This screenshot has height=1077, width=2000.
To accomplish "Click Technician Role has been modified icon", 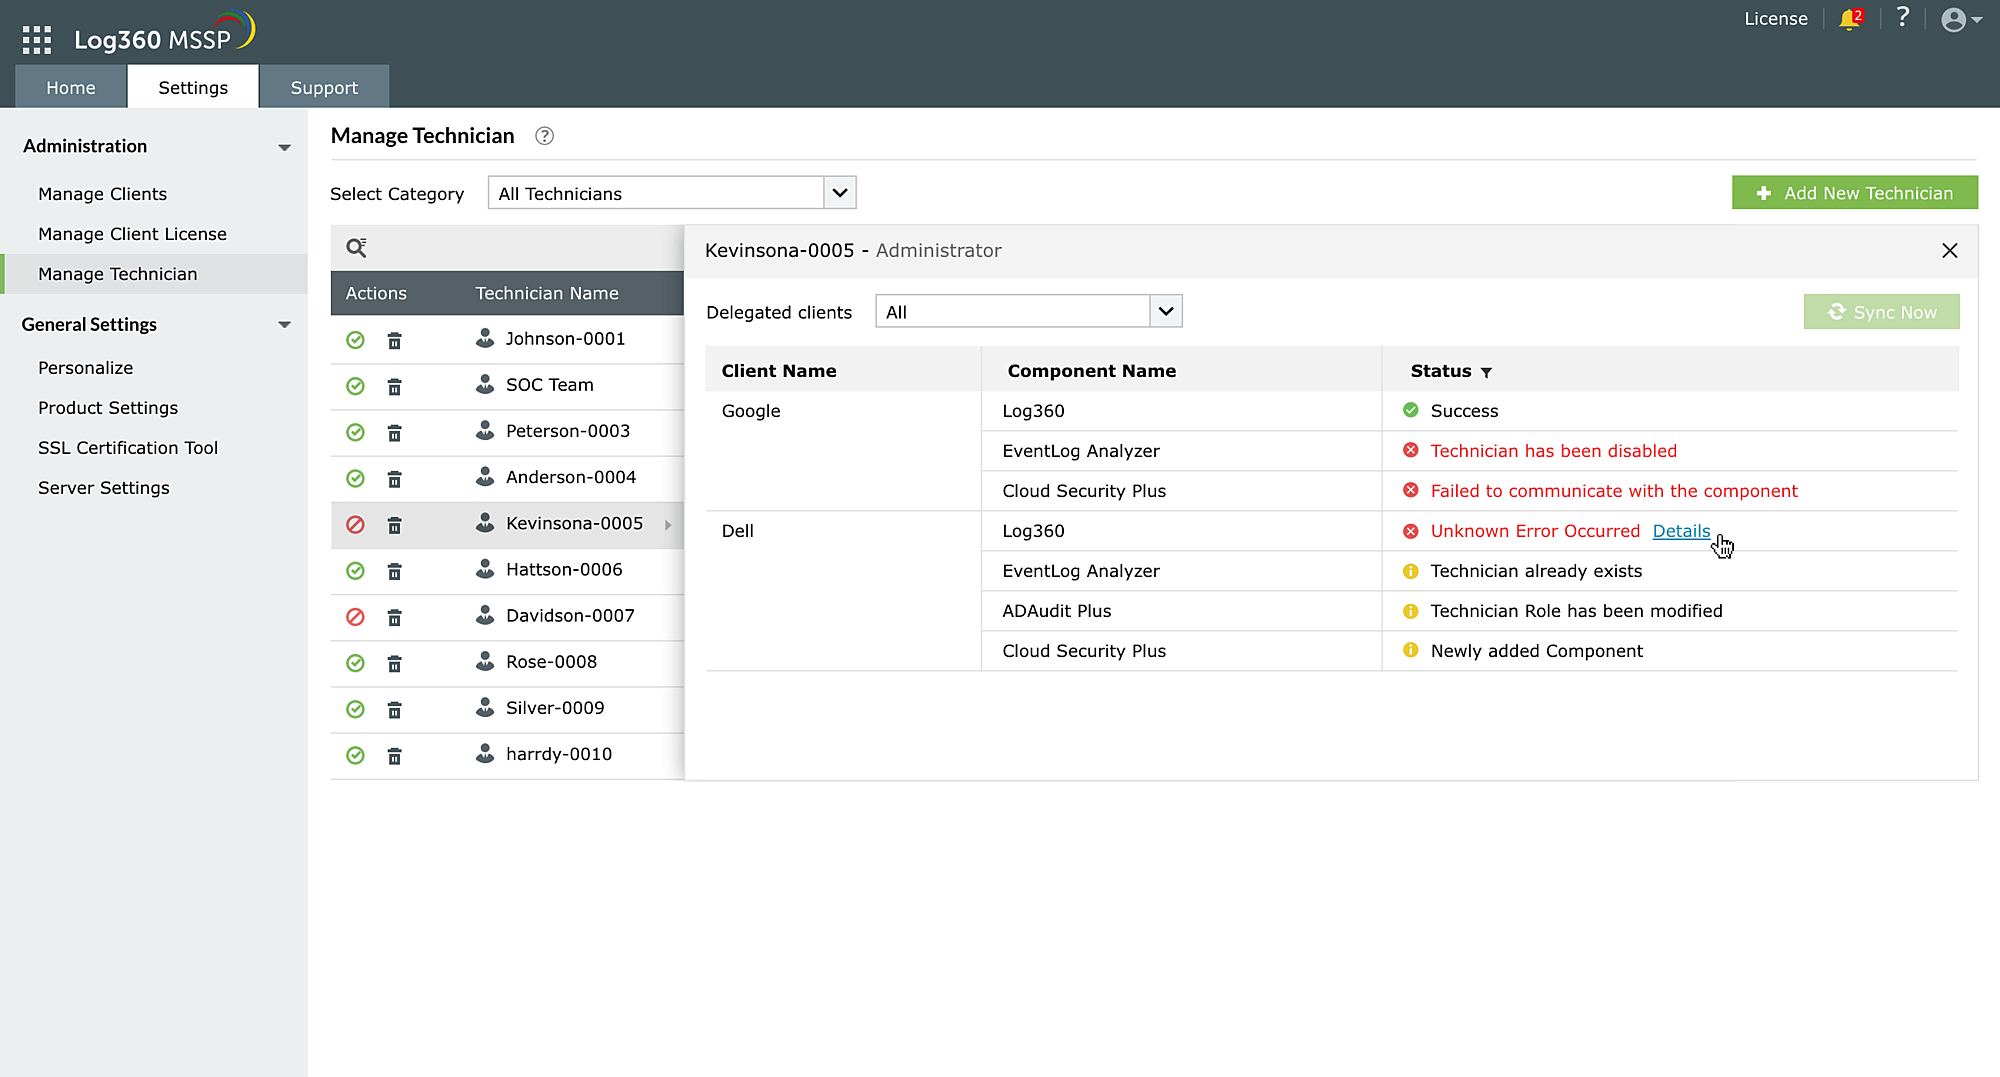I will tap(1411, 611).
